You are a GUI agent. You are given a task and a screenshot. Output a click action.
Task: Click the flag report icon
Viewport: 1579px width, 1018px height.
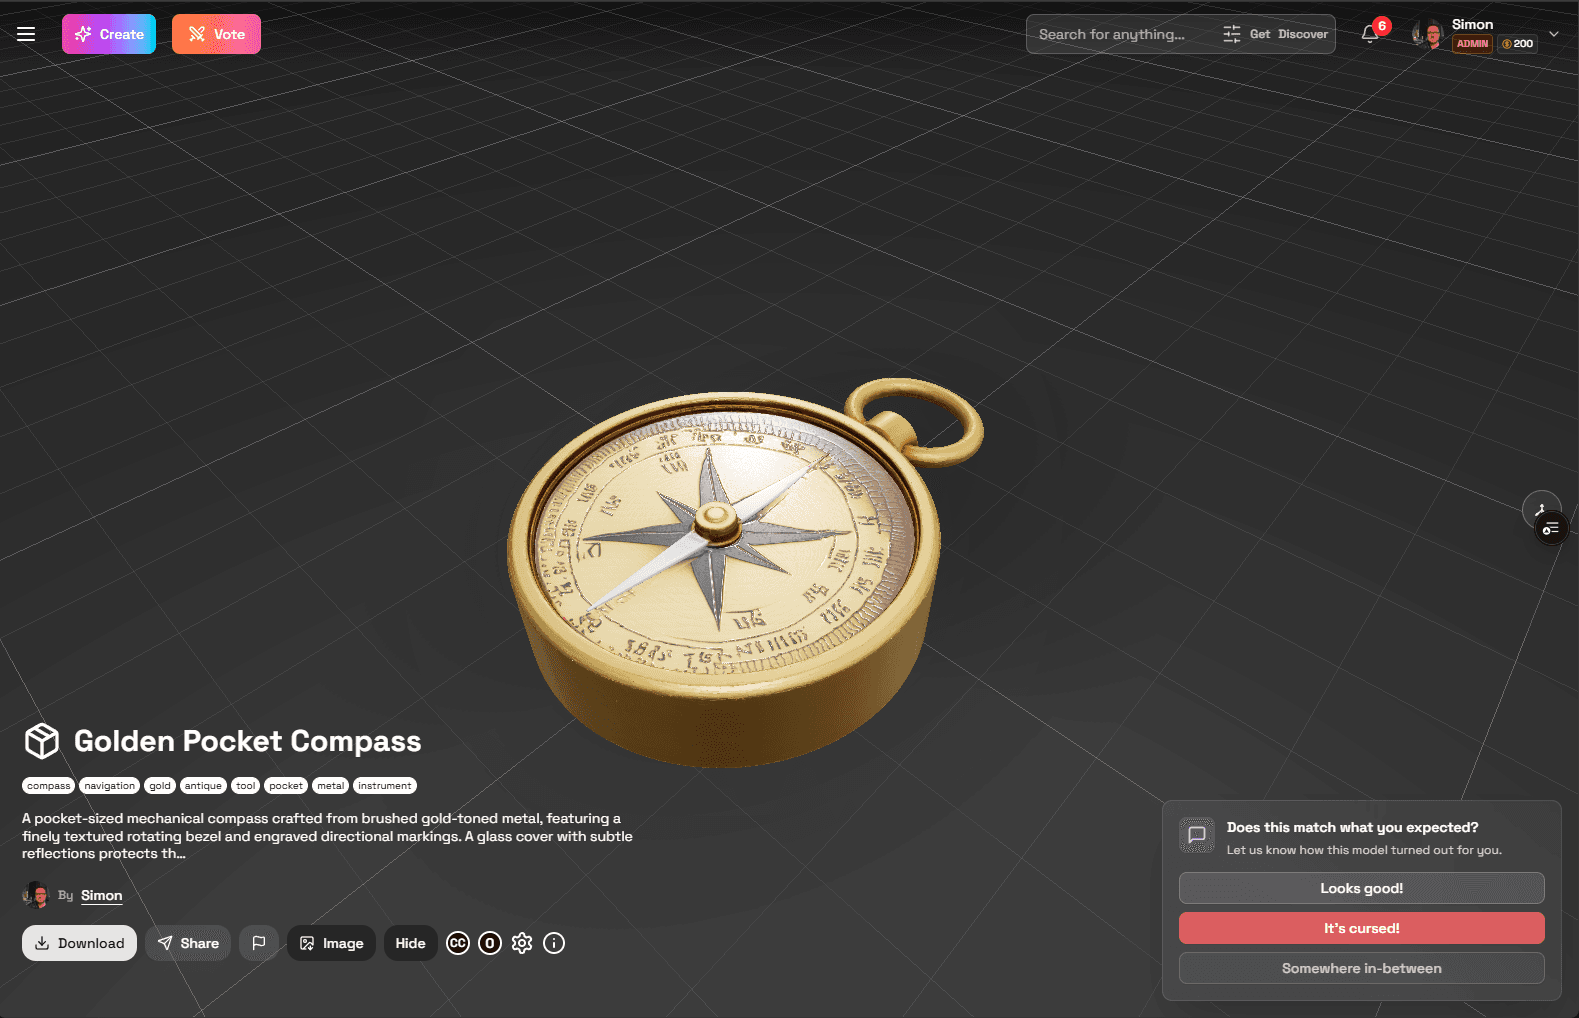pos(259,943)
